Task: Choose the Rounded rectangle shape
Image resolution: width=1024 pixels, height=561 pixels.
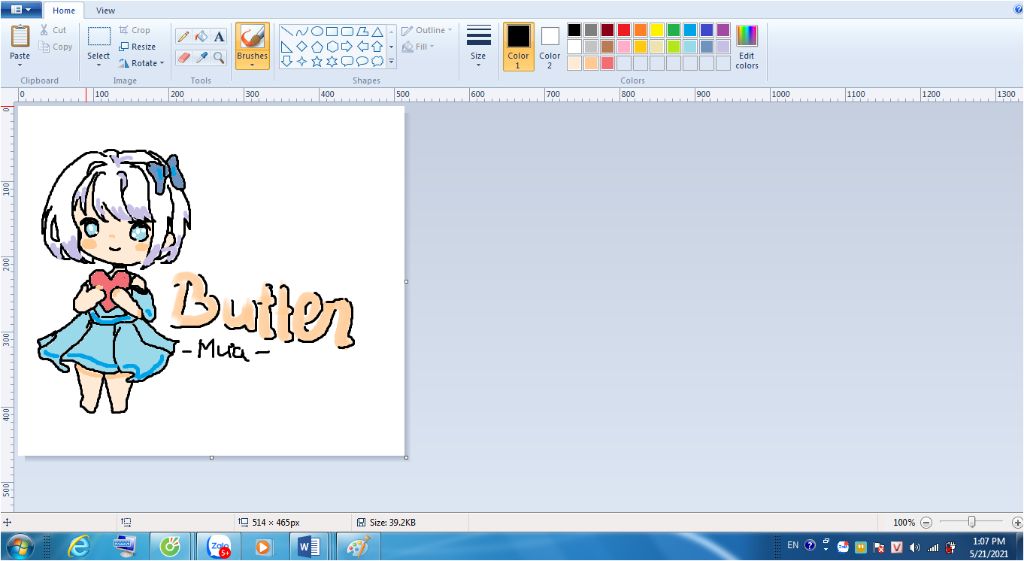Action: pyautogui.click(x=347, y=31)
